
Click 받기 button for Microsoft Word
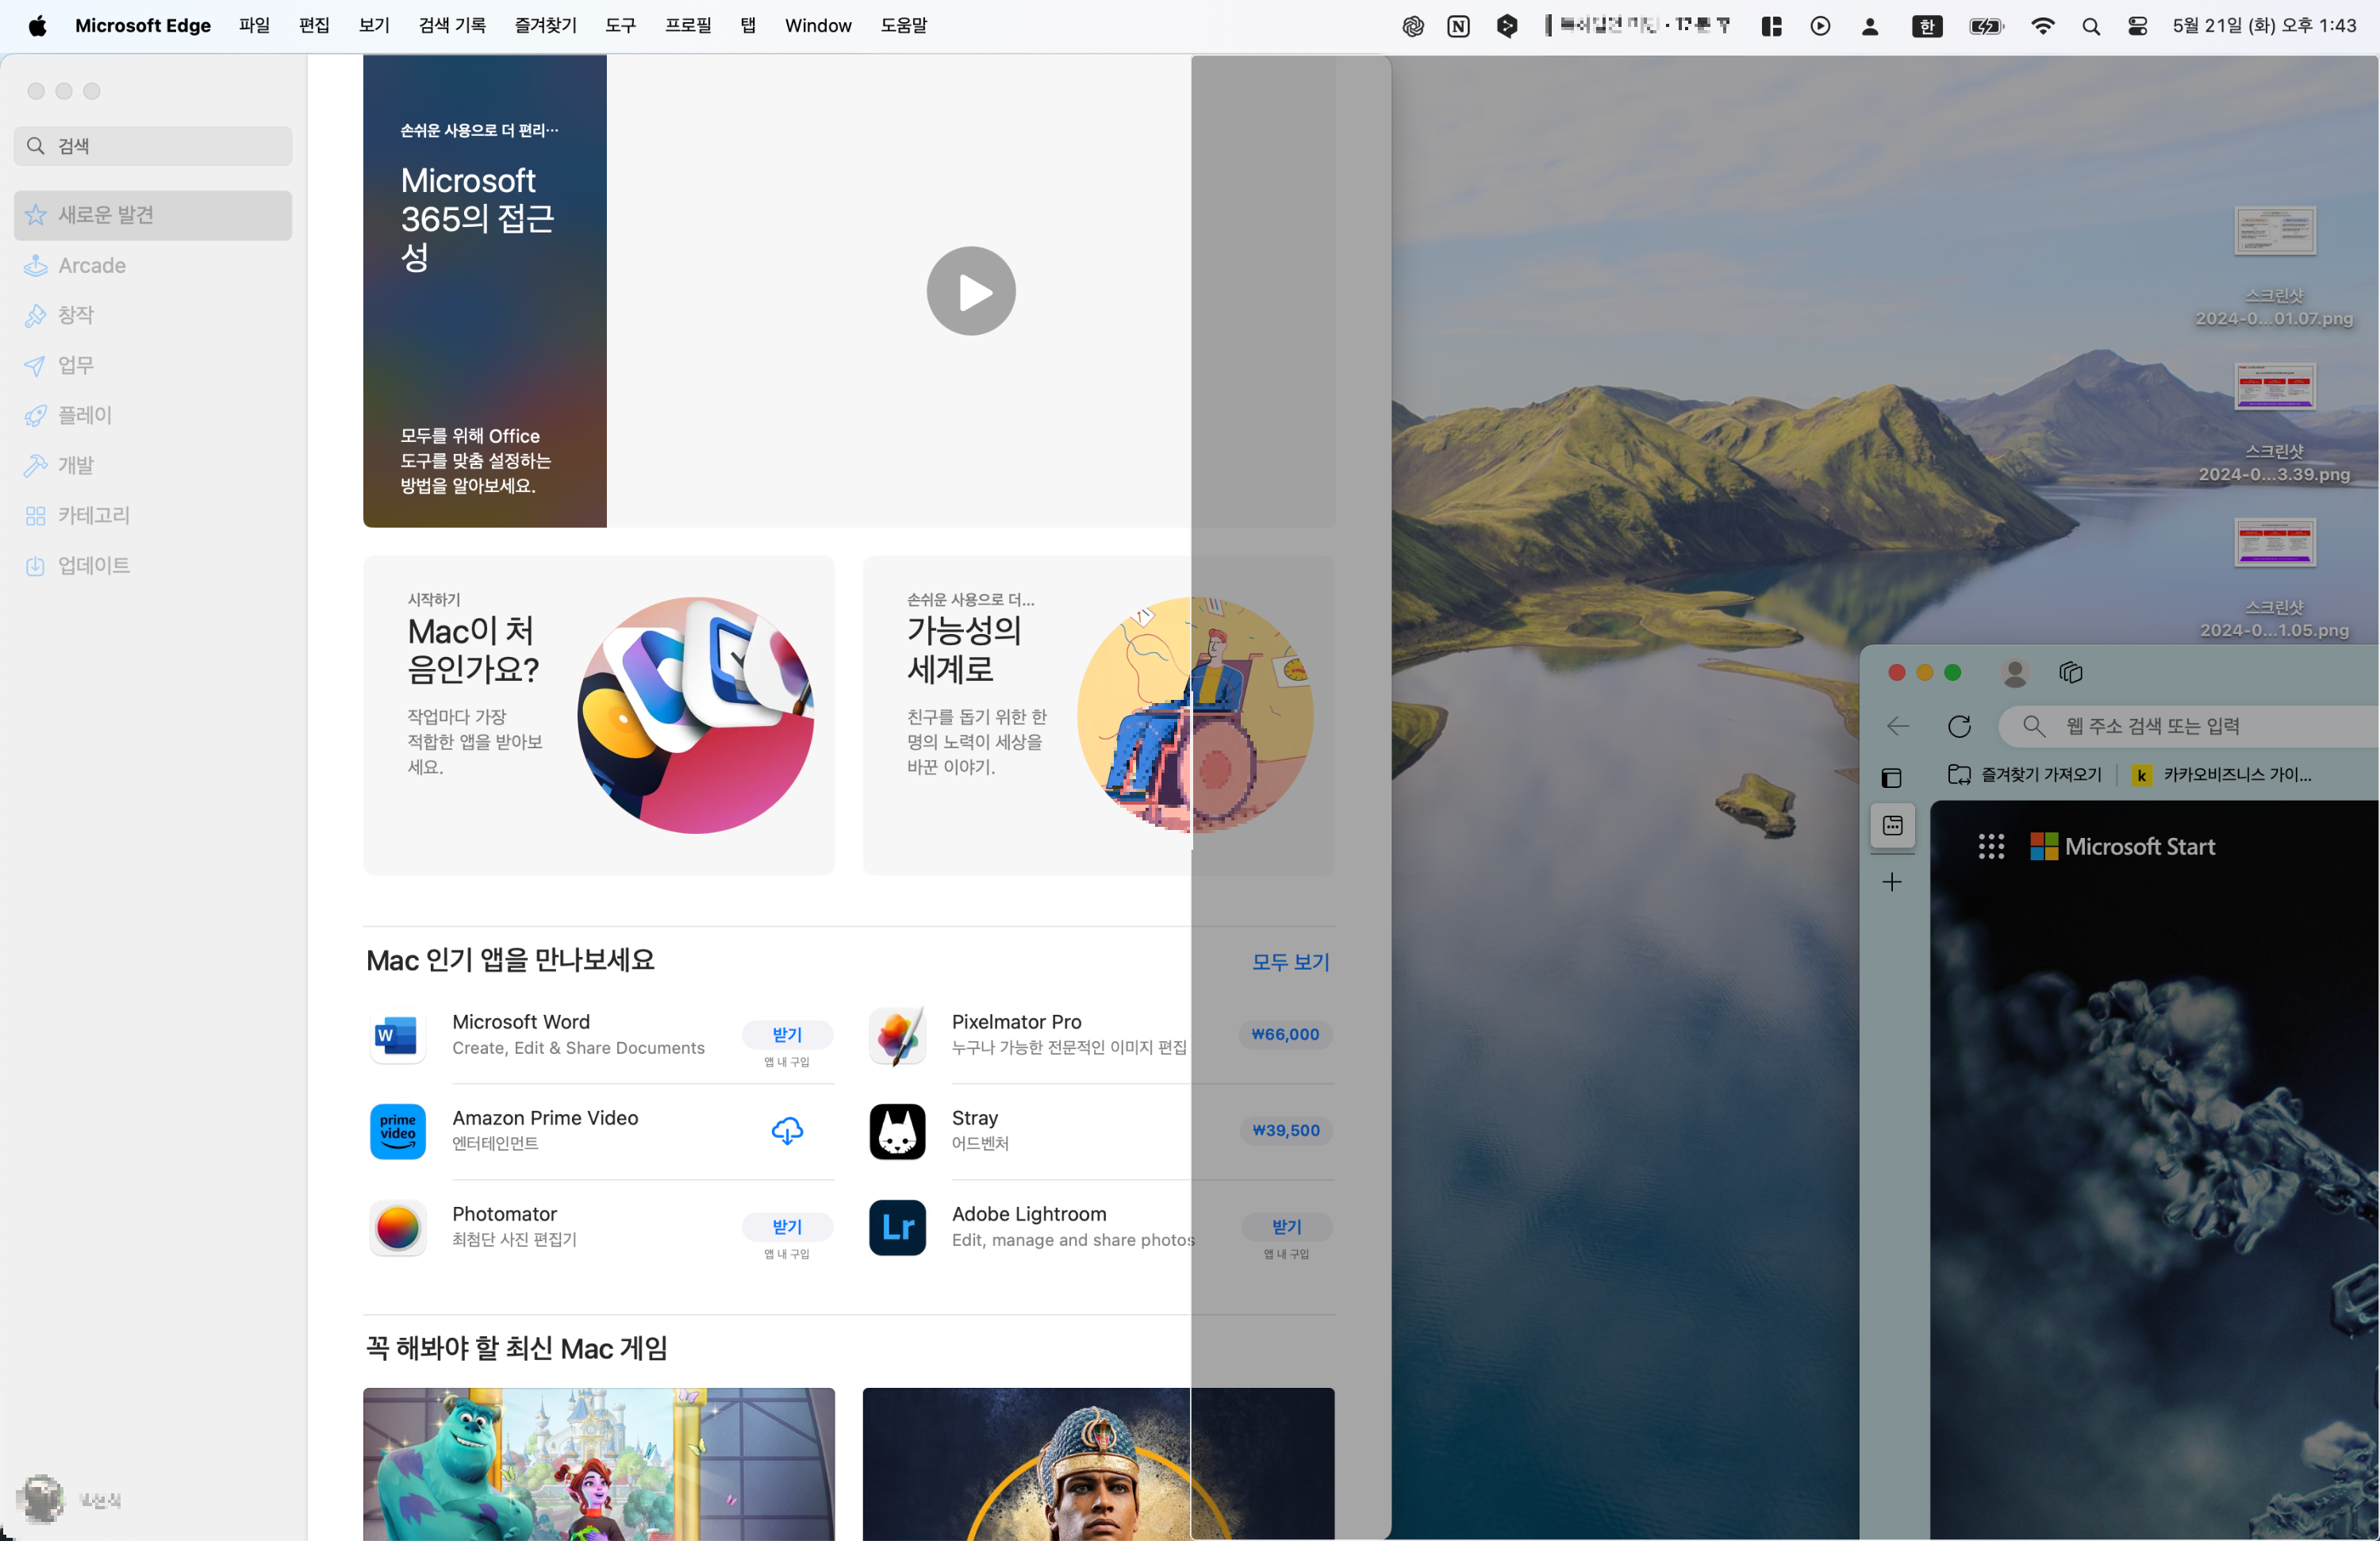pyautogui.click(x=787, y=1034)
